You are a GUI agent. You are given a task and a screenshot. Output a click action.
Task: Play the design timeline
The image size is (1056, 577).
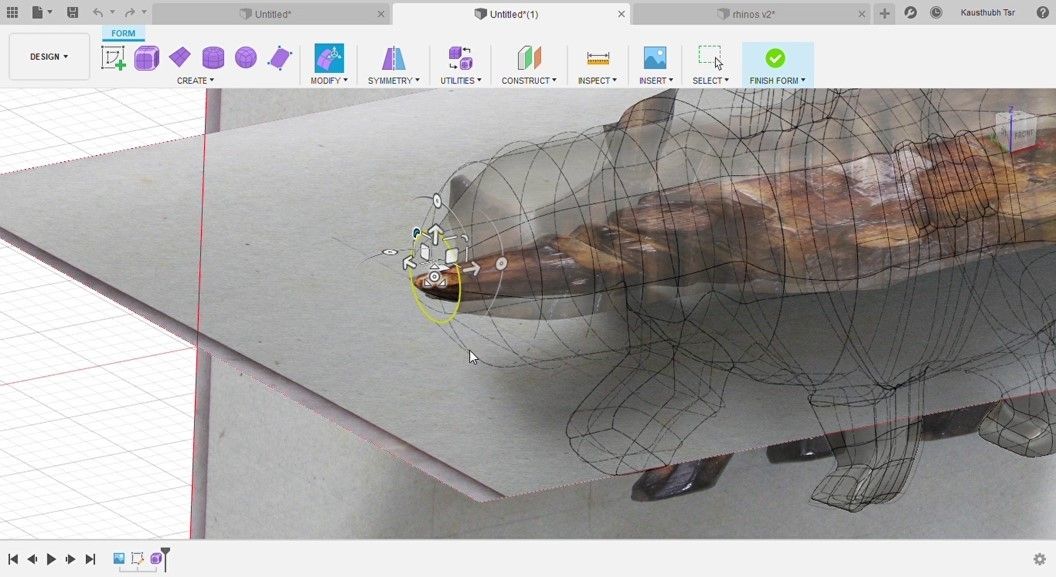pos(51,559)
